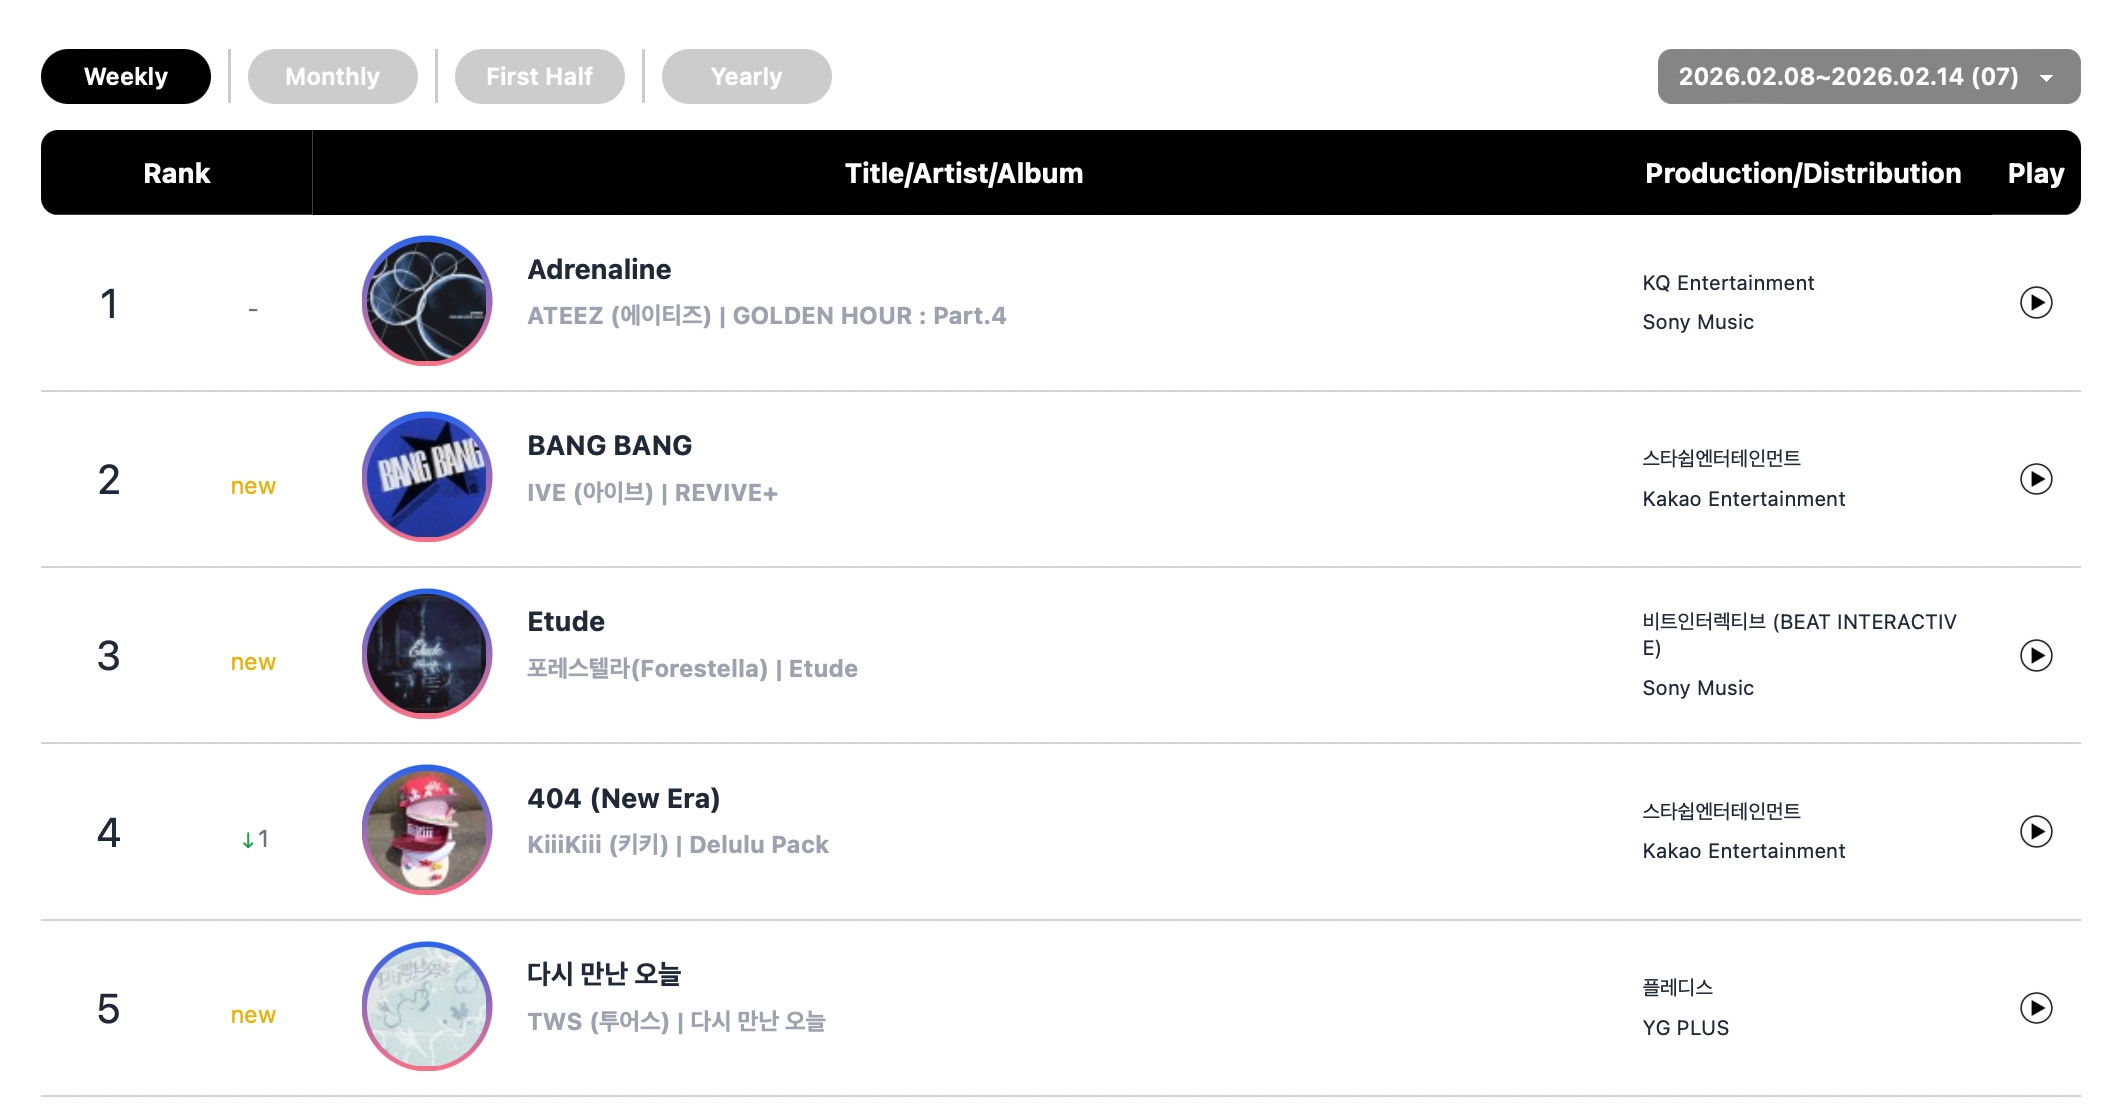Open the BANG BANG title link
Viewport: 2127px width, 1113px height.
click(x=609, y=446)
